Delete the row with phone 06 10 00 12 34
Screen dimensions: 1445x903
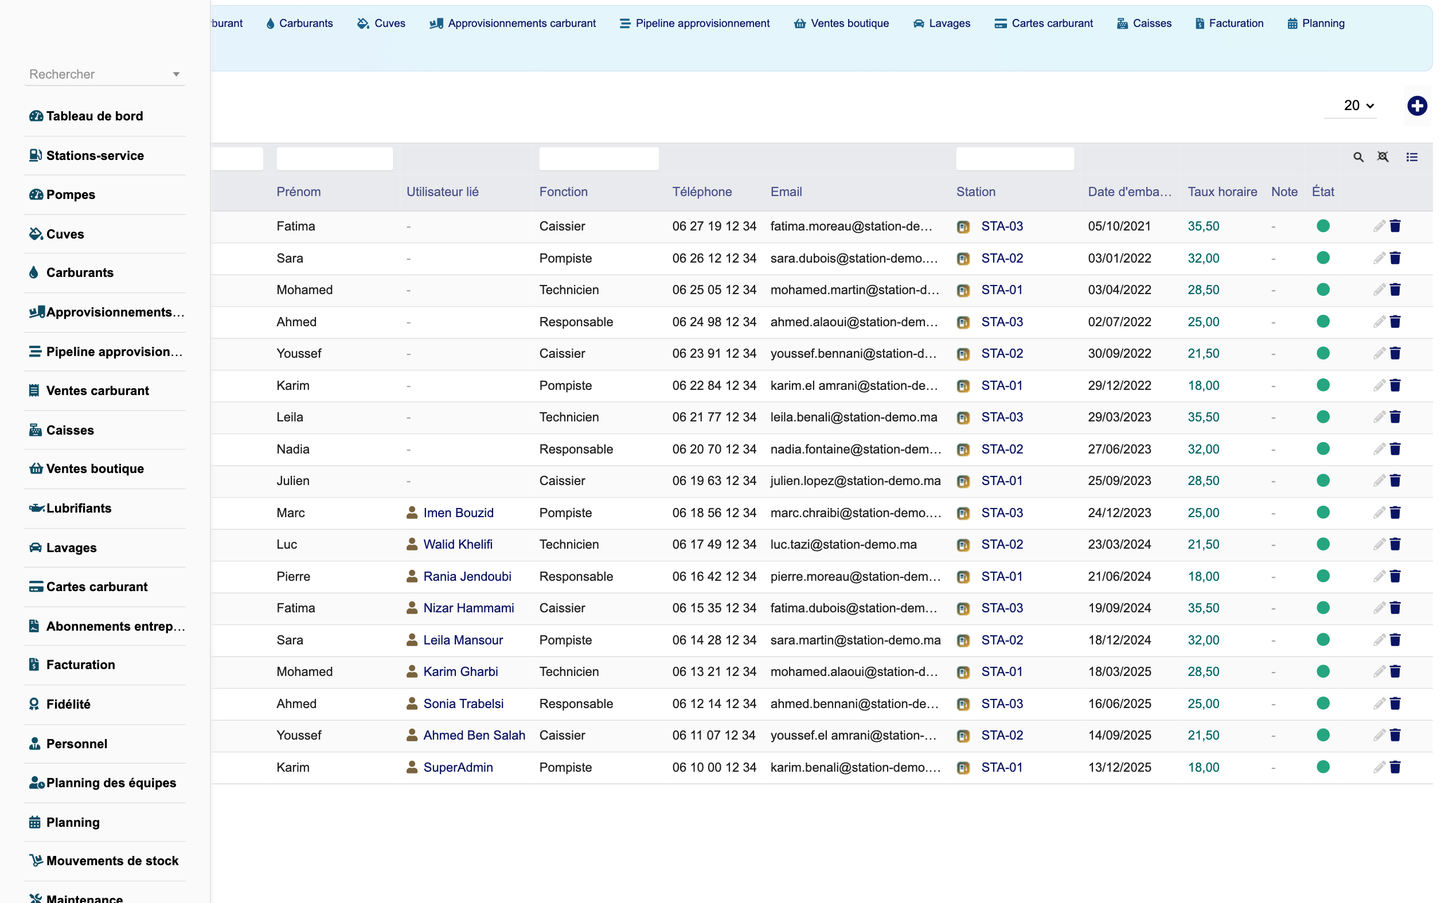(1395, 767)
